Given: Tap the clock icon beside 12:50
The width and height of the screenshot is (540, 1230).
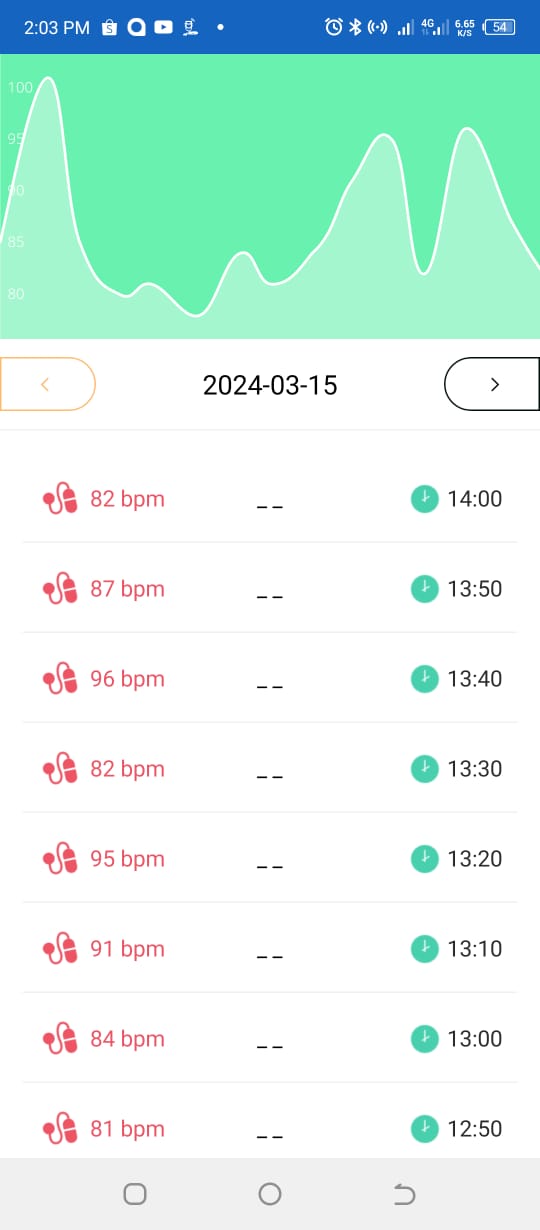Looking at the screenshot, I should pyautogui.click(x=425, y=1129).
